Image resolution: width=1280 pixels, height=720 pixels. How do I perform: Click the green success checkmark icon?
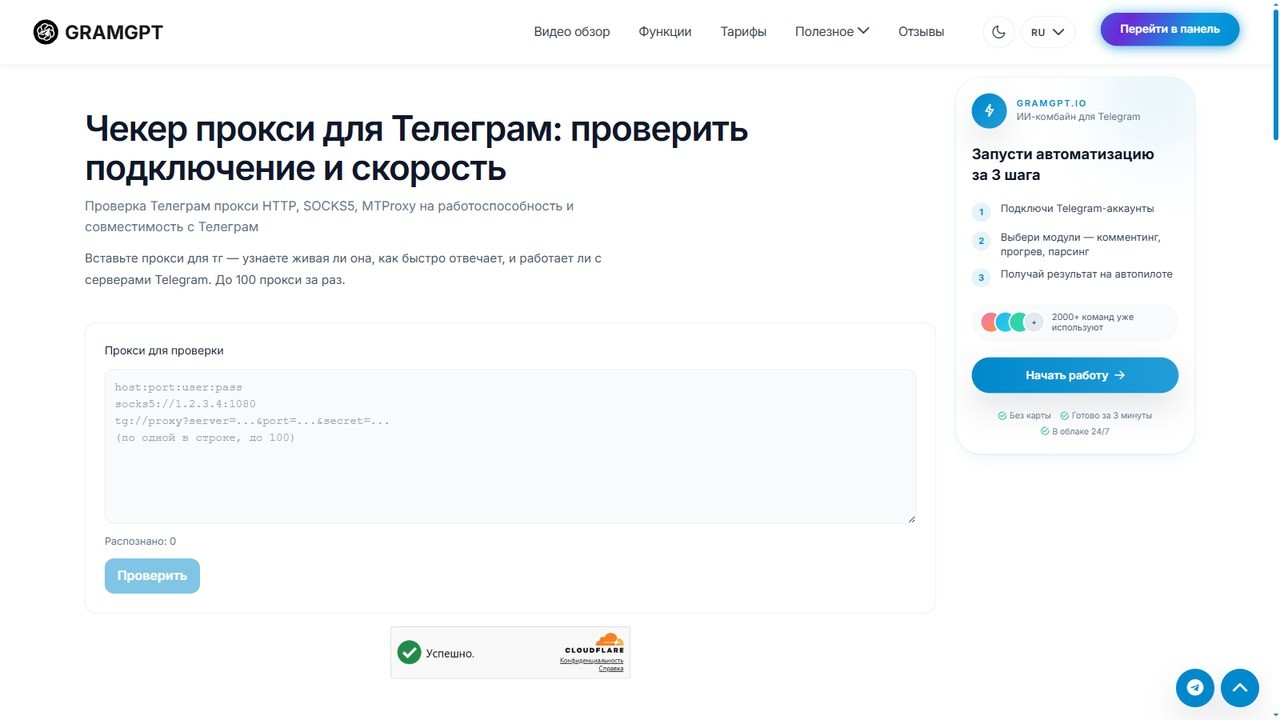409,653
